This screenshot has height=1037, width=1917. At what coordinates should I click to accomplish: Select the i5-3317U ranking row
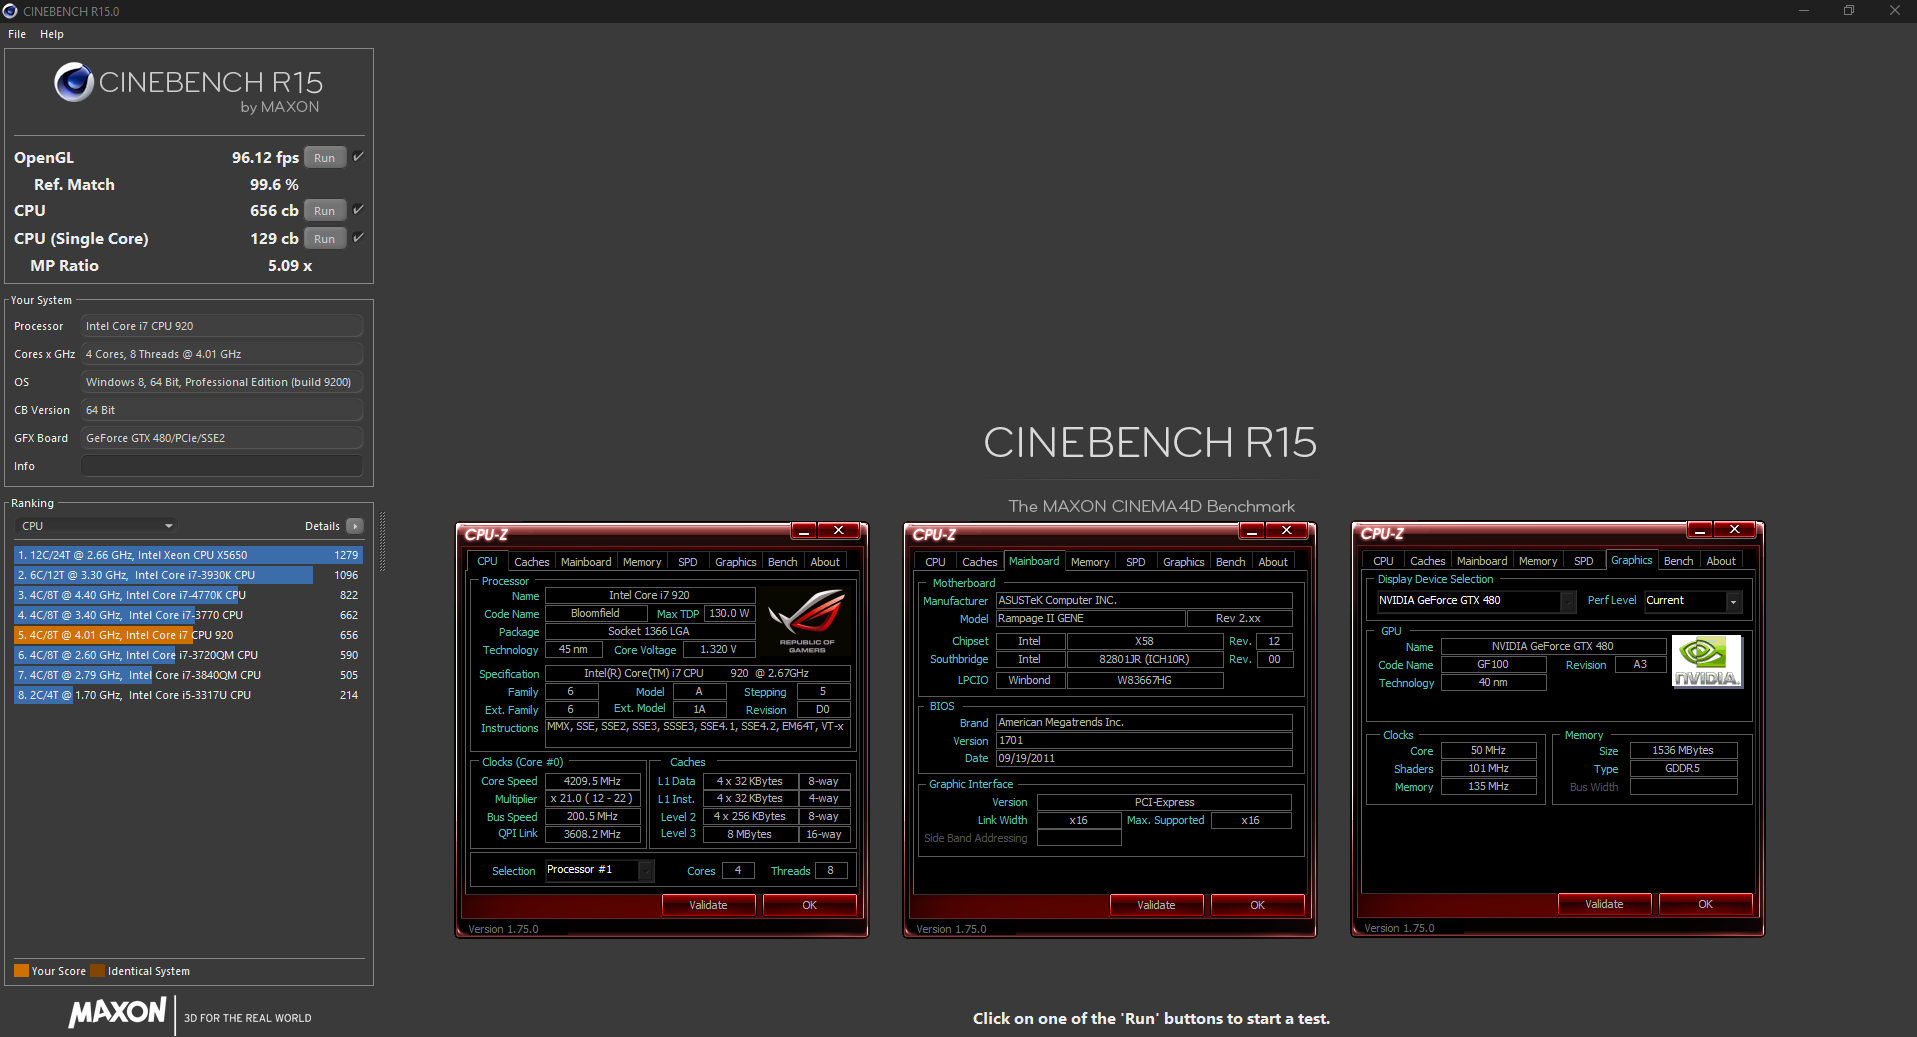point(188,695)
